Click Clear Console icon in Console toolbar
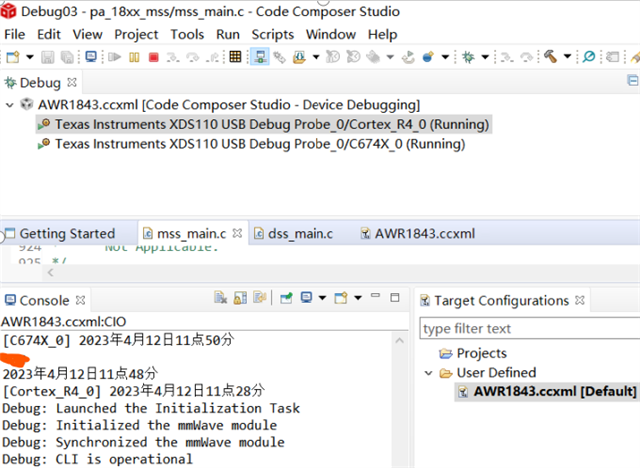 click(x=220, y=298)
